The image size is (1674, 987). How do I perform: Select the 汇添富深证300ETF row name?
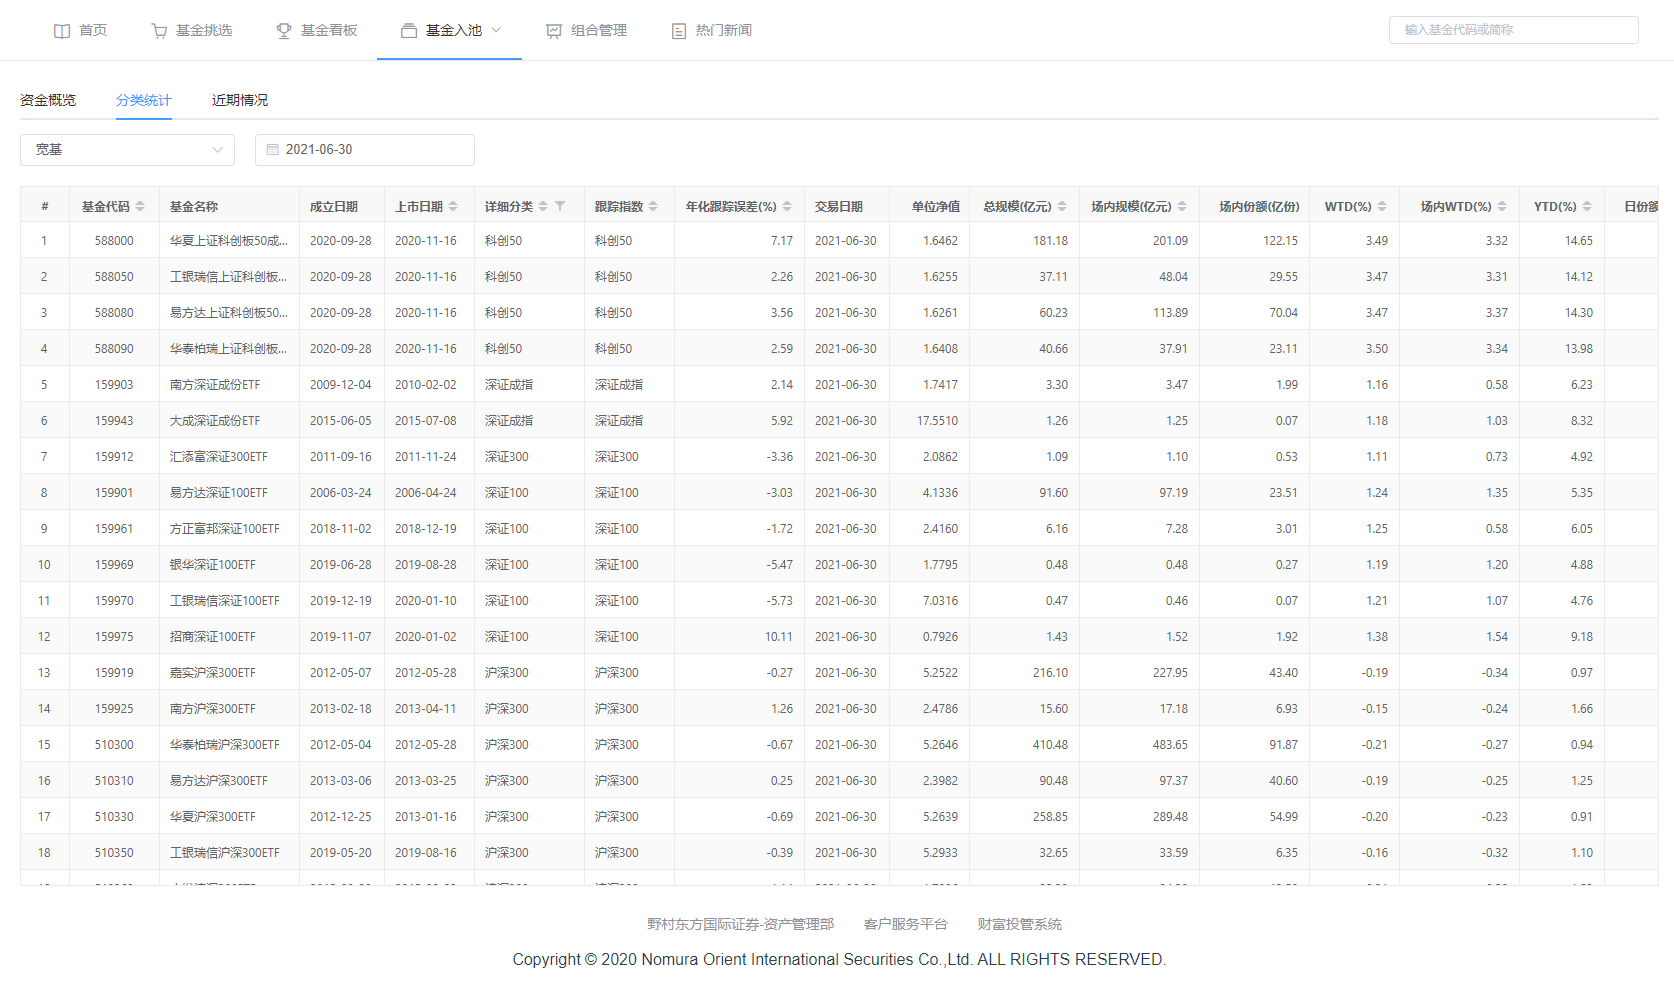click(x=219, y=457)
